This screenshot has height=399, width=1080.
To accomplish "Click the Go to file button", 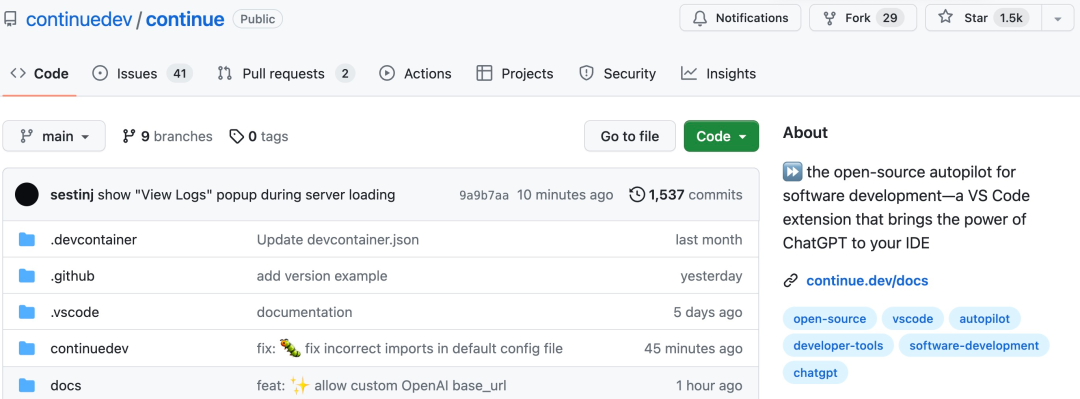I will pos(630,136).
